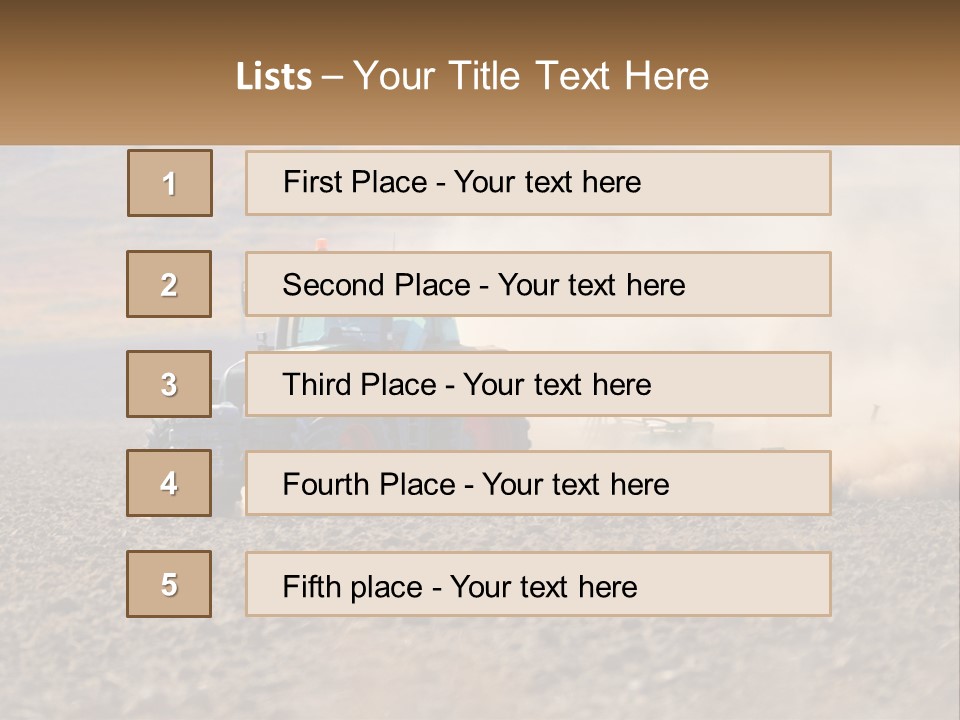Click the bold word Lists in title
The image size is (960, 720).
(x=274, y=76)
